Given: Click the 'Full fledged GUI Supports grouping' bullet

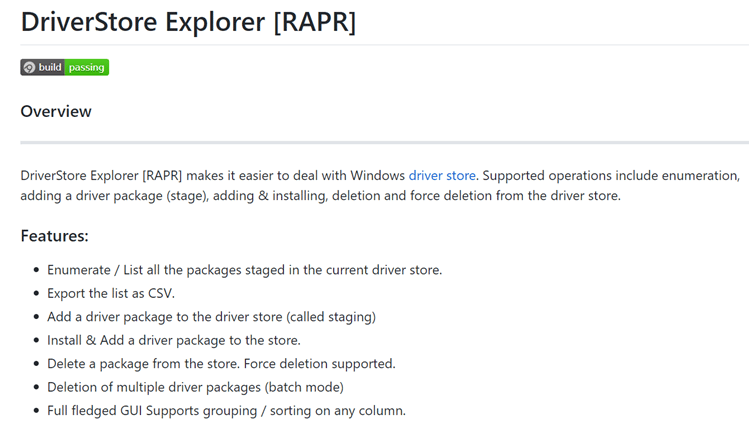Looking at the screenshot, I should click(x=226, y=411).
